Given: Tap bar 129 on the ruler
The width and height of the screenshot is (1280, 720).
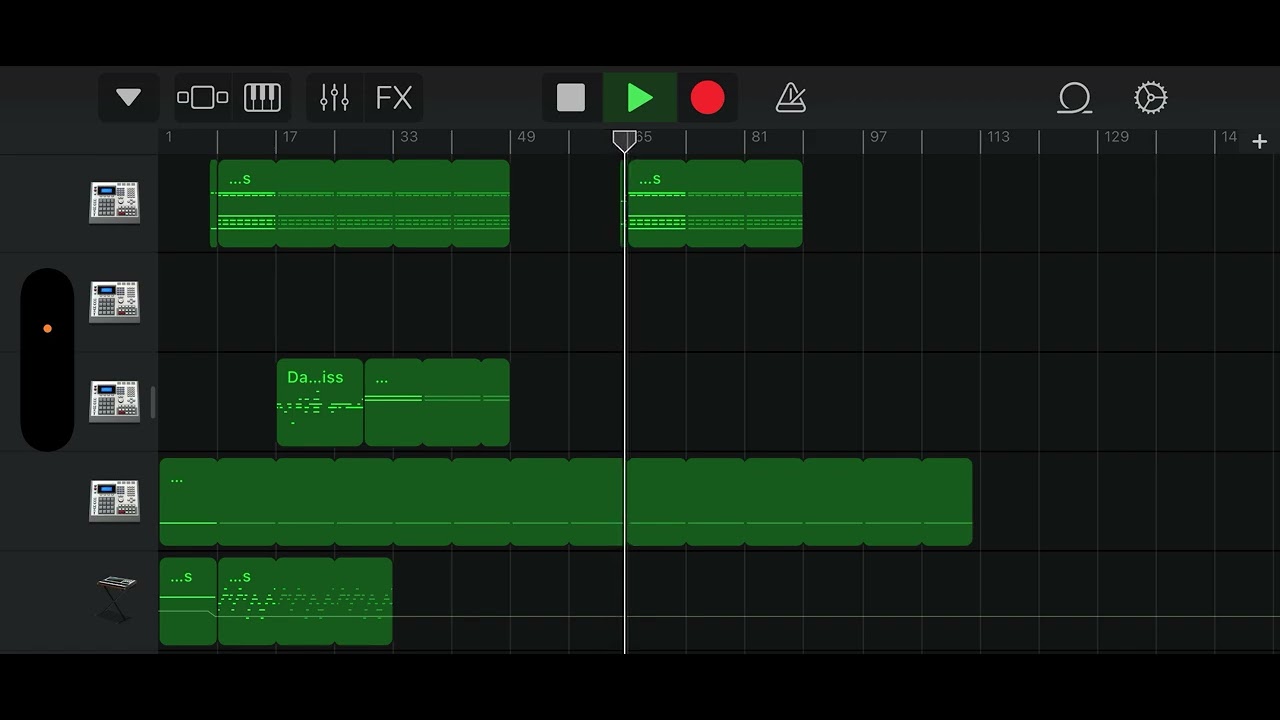Looking at the screenshot, I should click(1116, 137).
